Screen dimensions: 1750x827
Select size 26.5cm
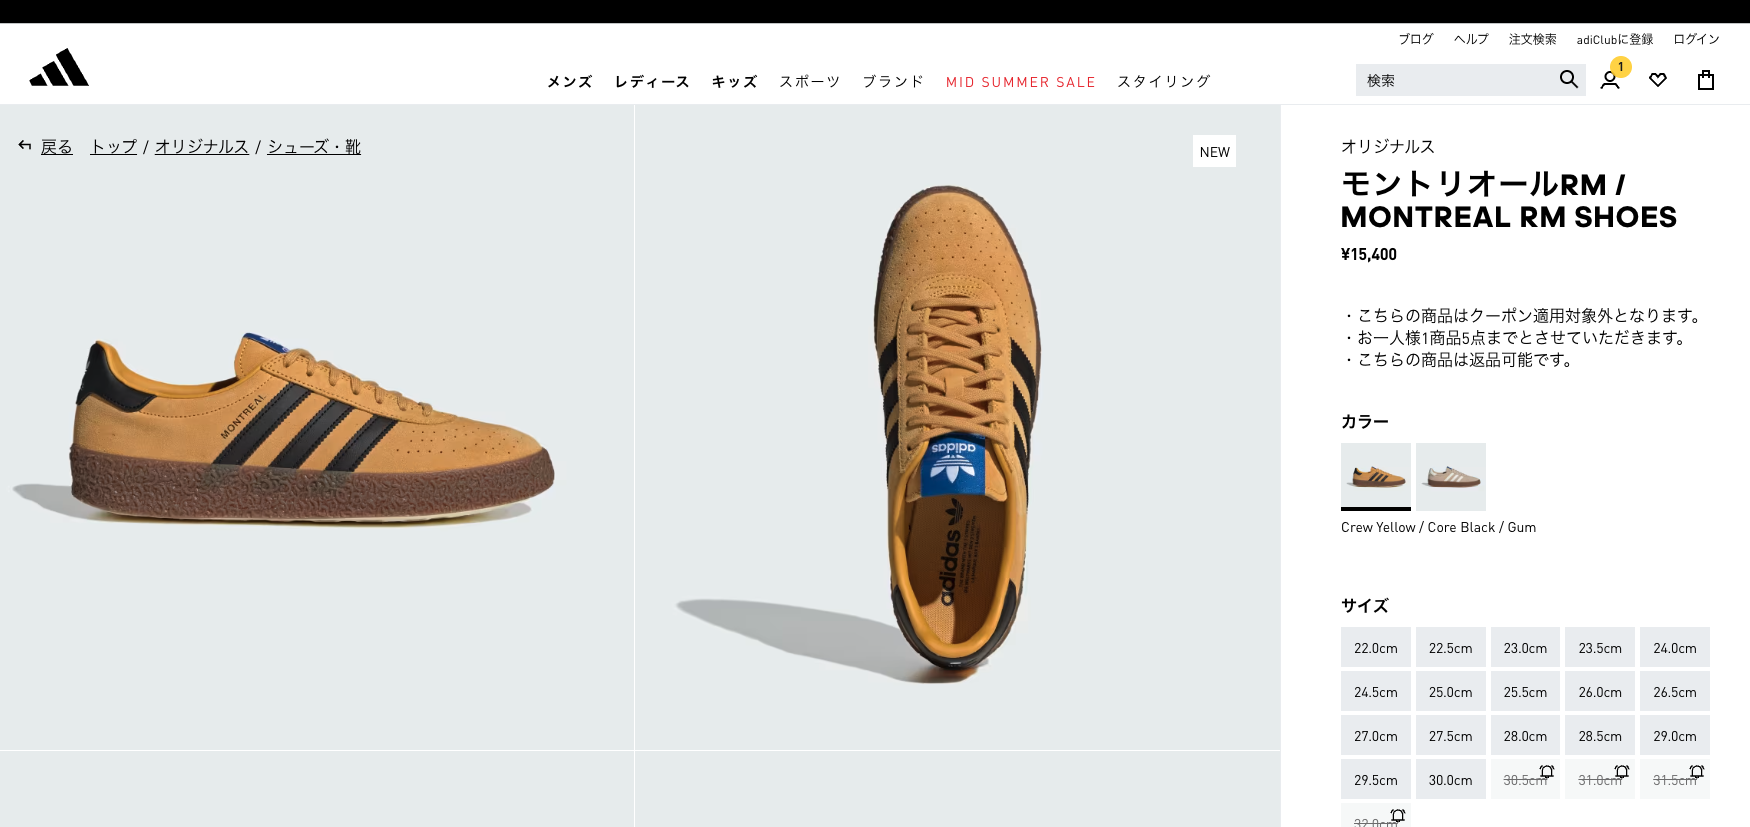point(1675,692)
